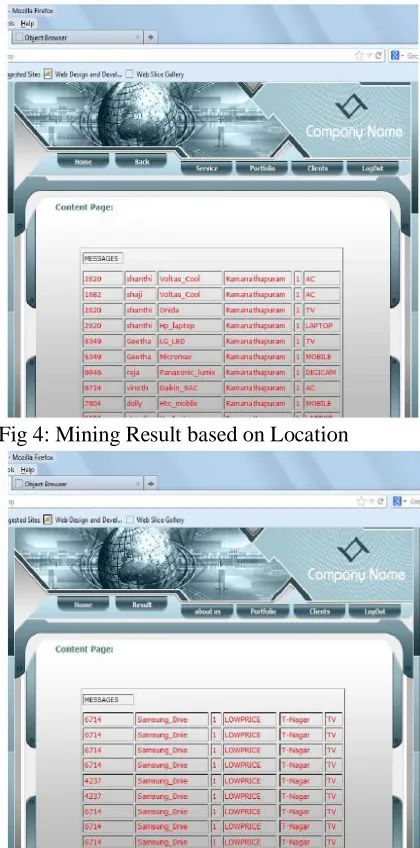This screenshot has width=420, height=848.
Task: Open new tab with plus in top window
Action: (x=151, y=37)
